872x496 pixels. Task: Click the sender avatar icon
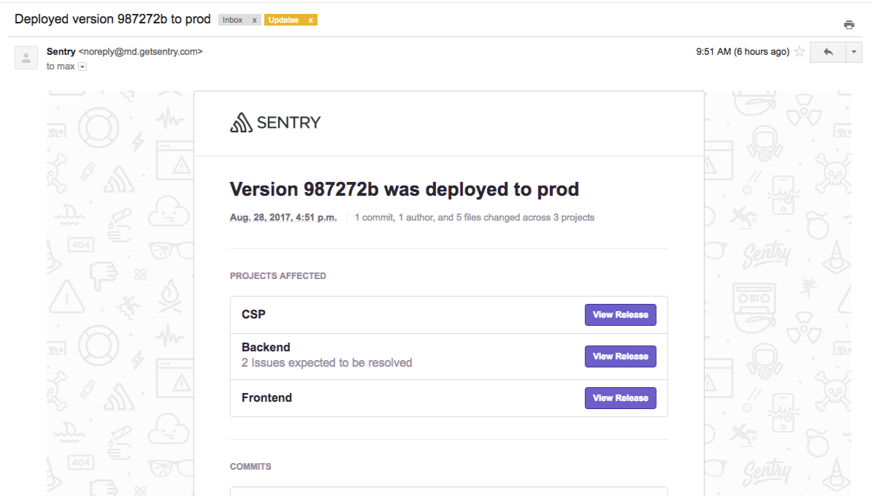tap(26, 57)
